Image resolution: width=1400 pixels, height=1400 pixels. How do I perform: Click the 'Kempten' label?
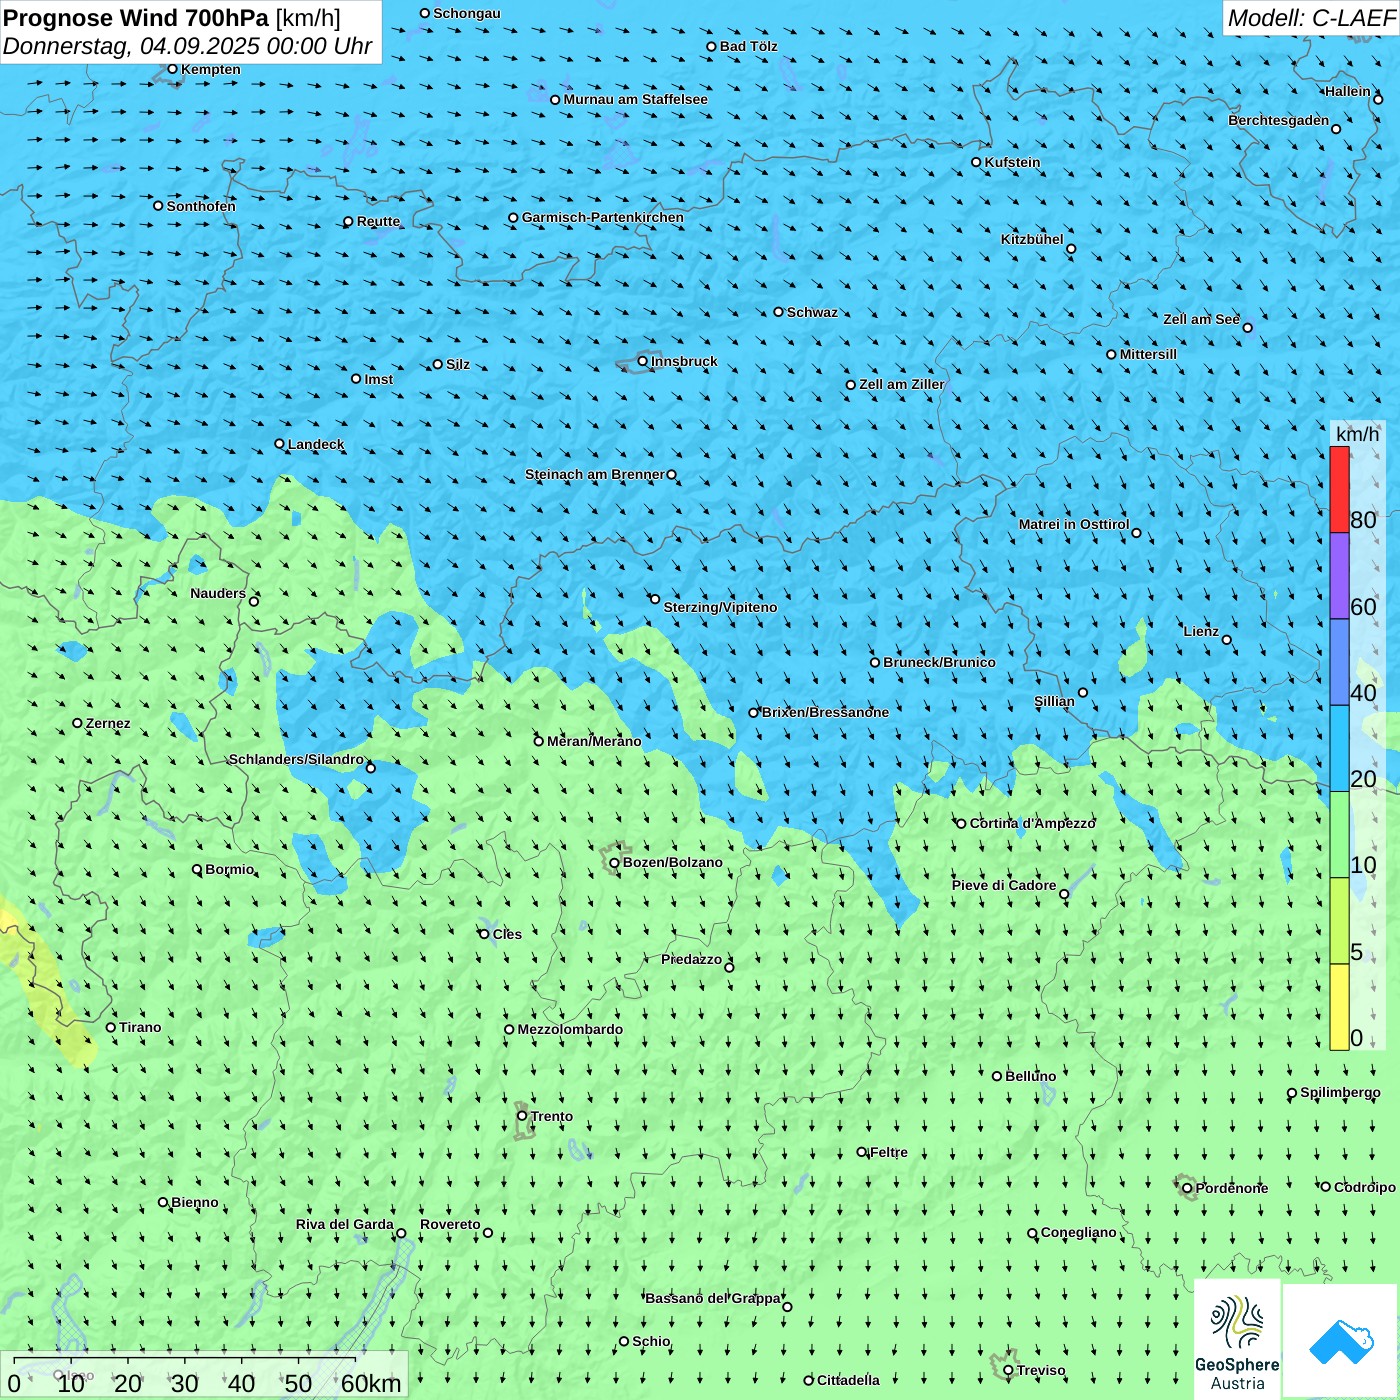[x=211, y=69]
